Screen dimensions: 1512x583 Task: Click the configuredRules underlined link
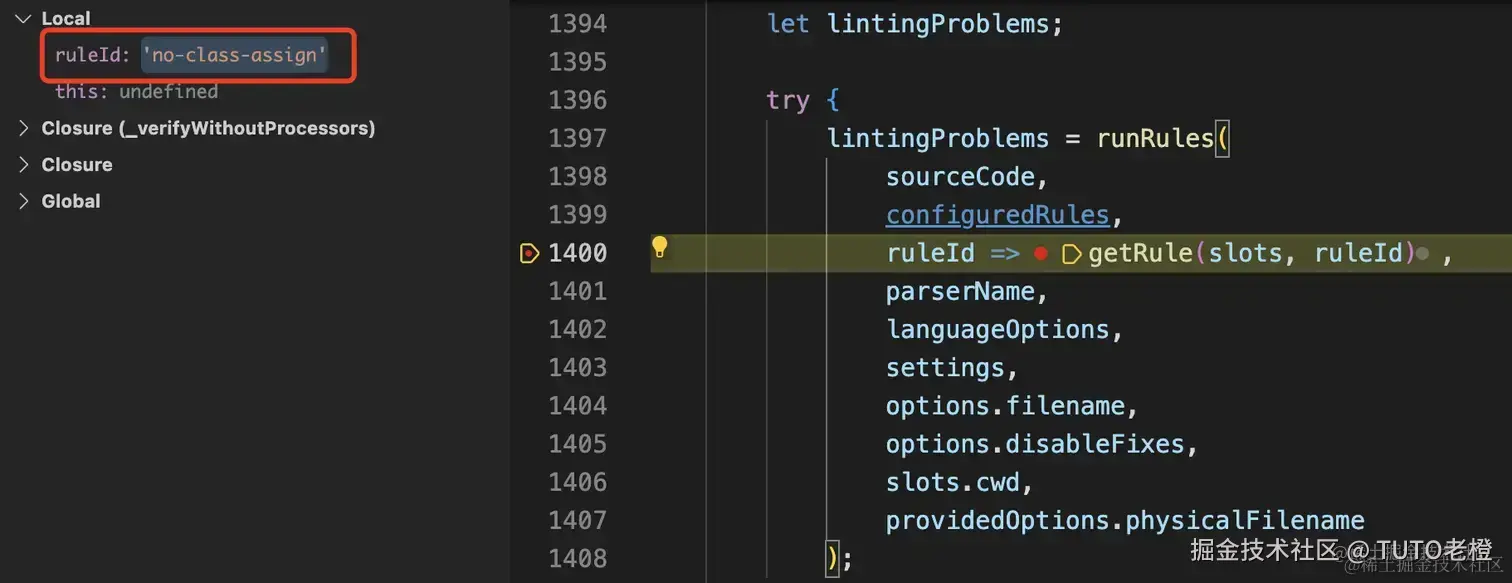click(x=997, y=215)
